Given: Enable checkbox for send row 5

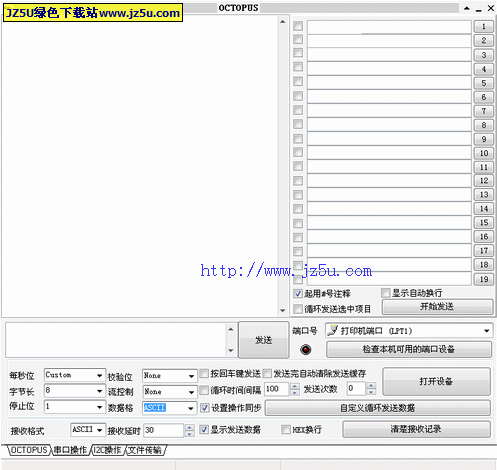Looking at the screenshot, I should click(x=298, y=81).
